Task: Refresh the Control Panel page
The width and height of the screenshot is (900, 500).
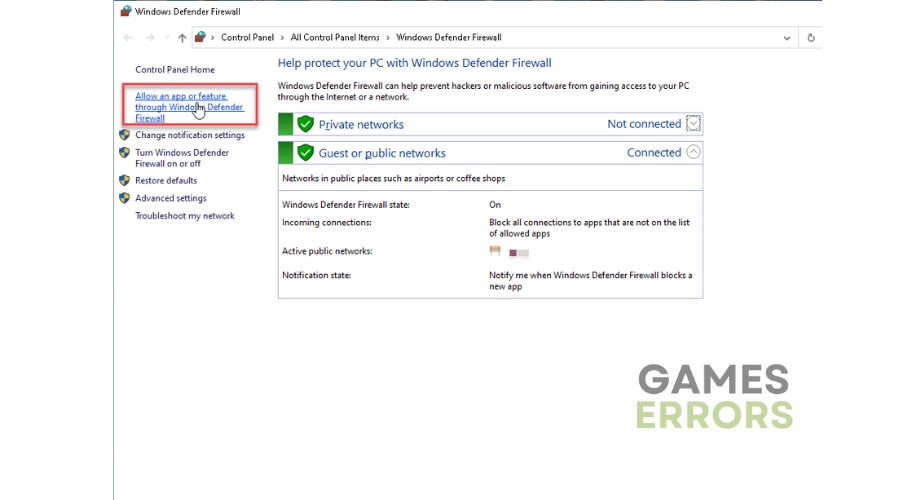Action: [x=811, y=38]
